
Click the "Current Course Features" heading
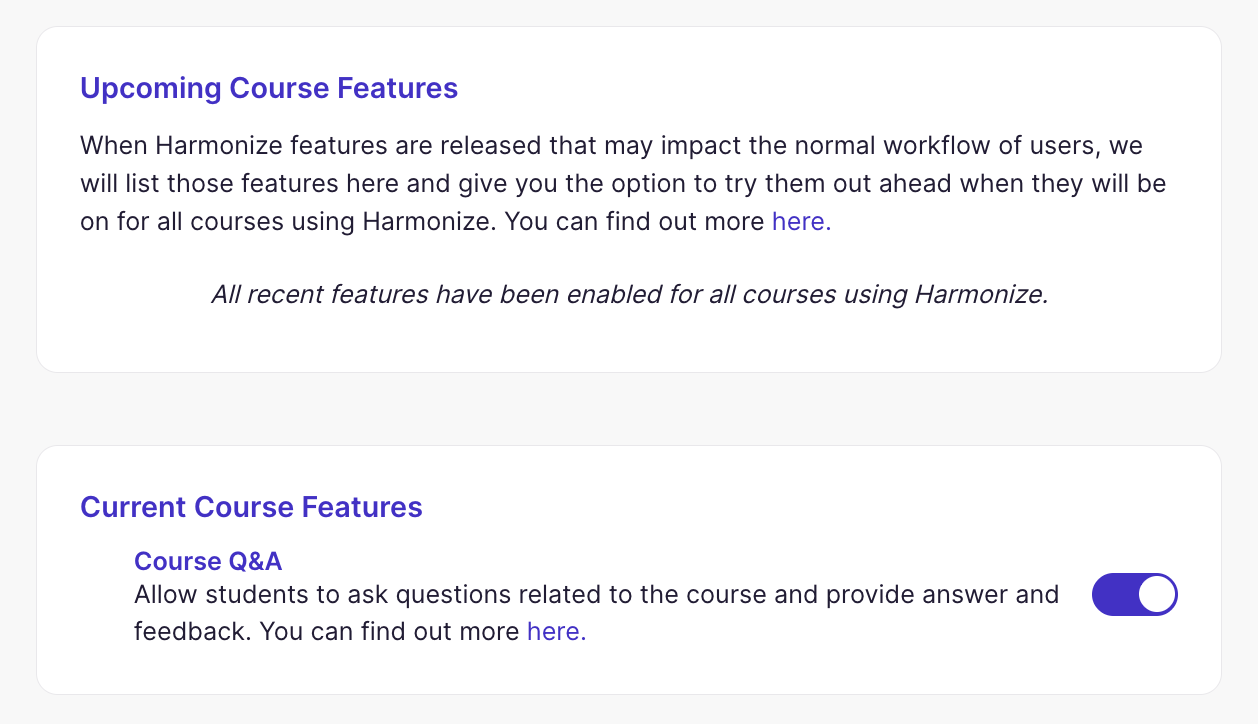click(251, 507)
